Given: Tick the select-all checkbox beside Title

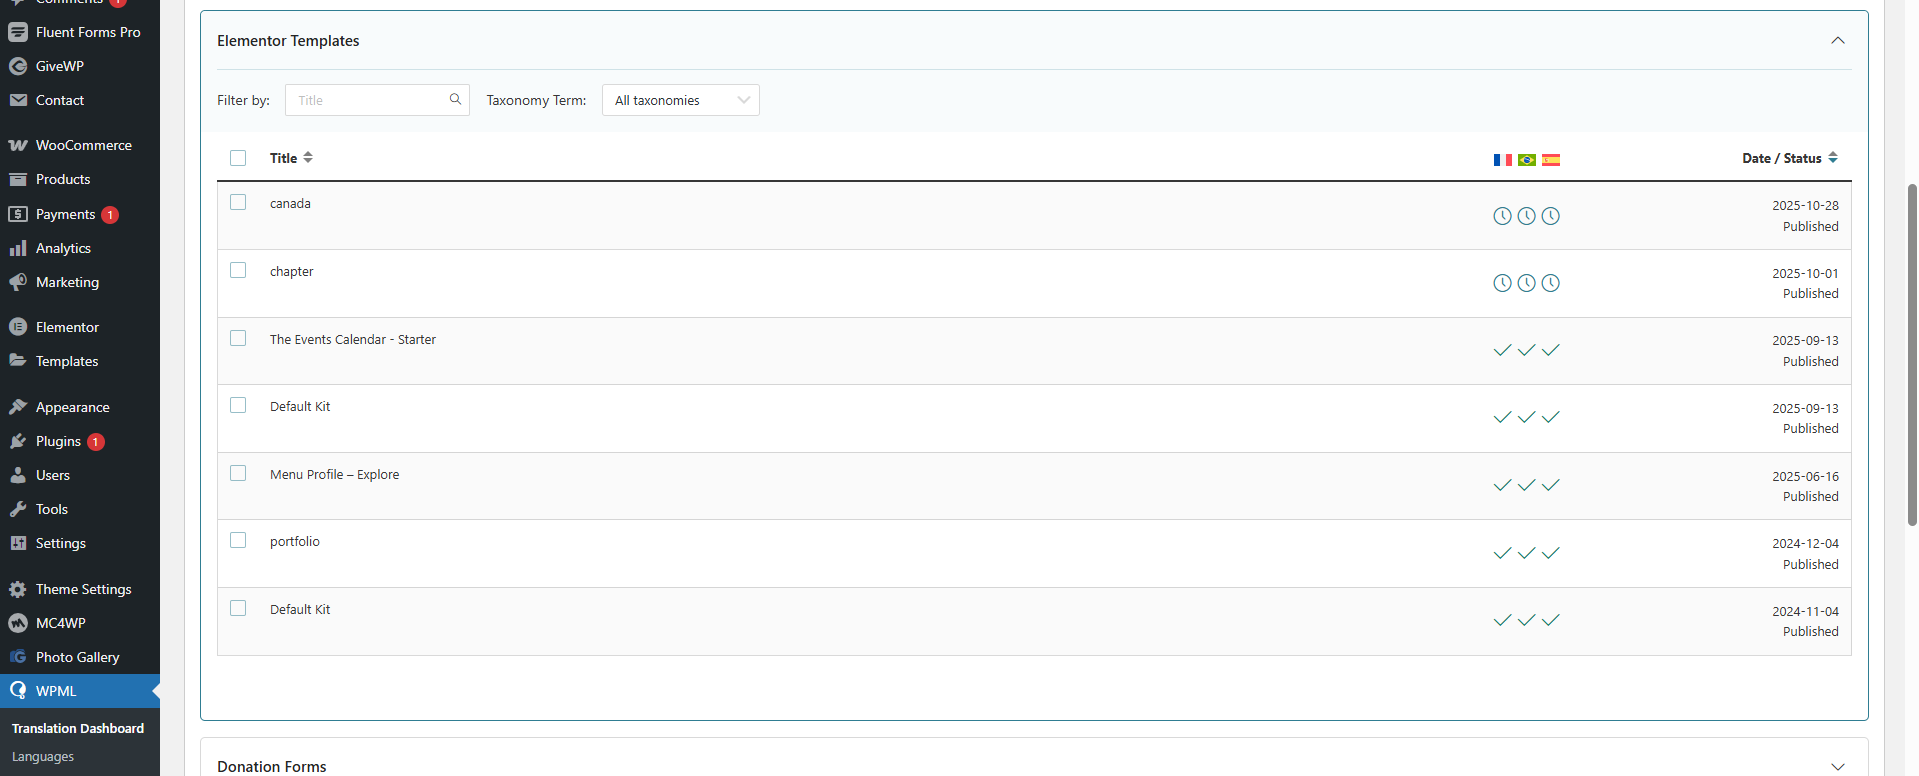Looking at the screenshot, I should tap(238, 158).
